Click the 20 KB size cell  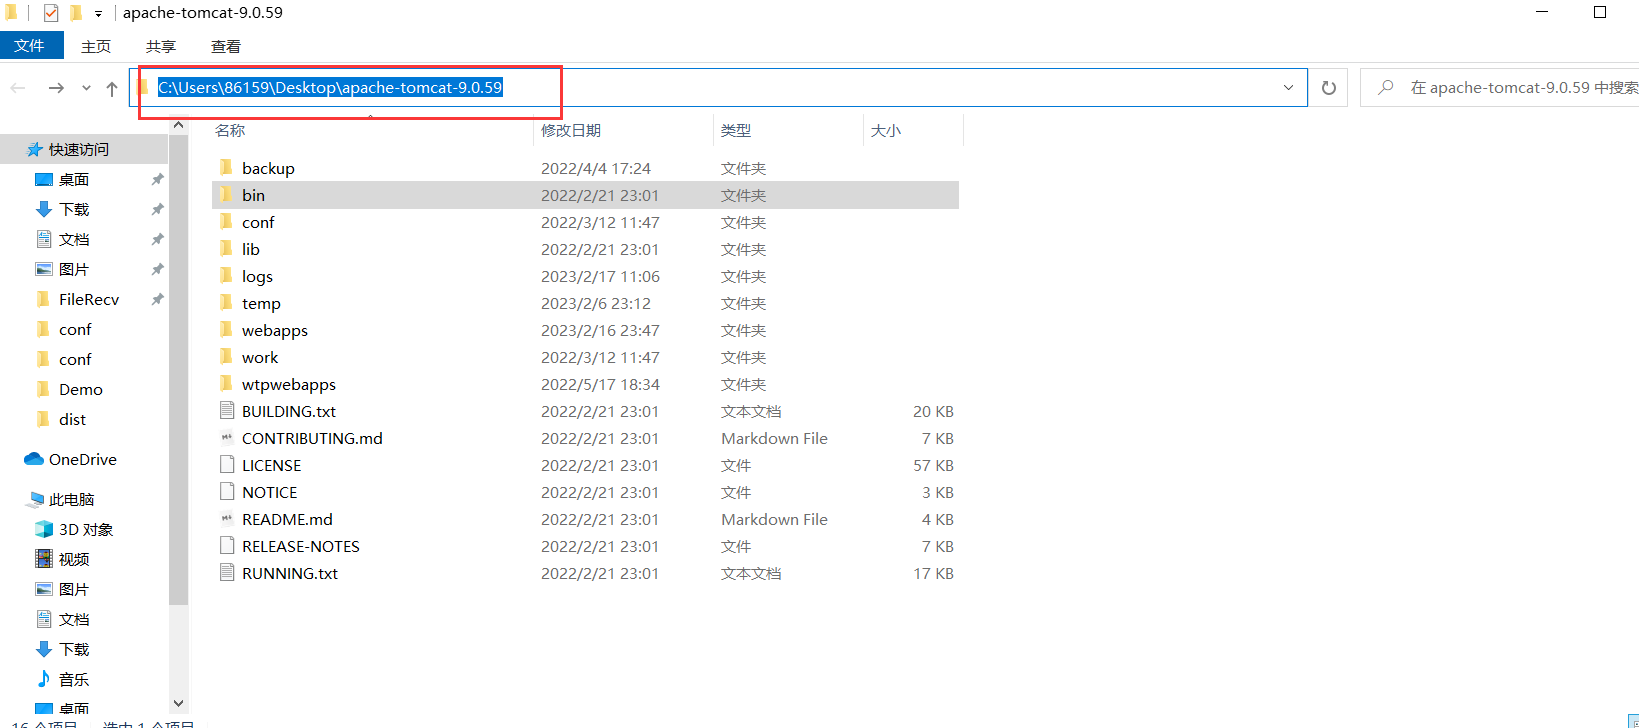click(x=933, y=411)
